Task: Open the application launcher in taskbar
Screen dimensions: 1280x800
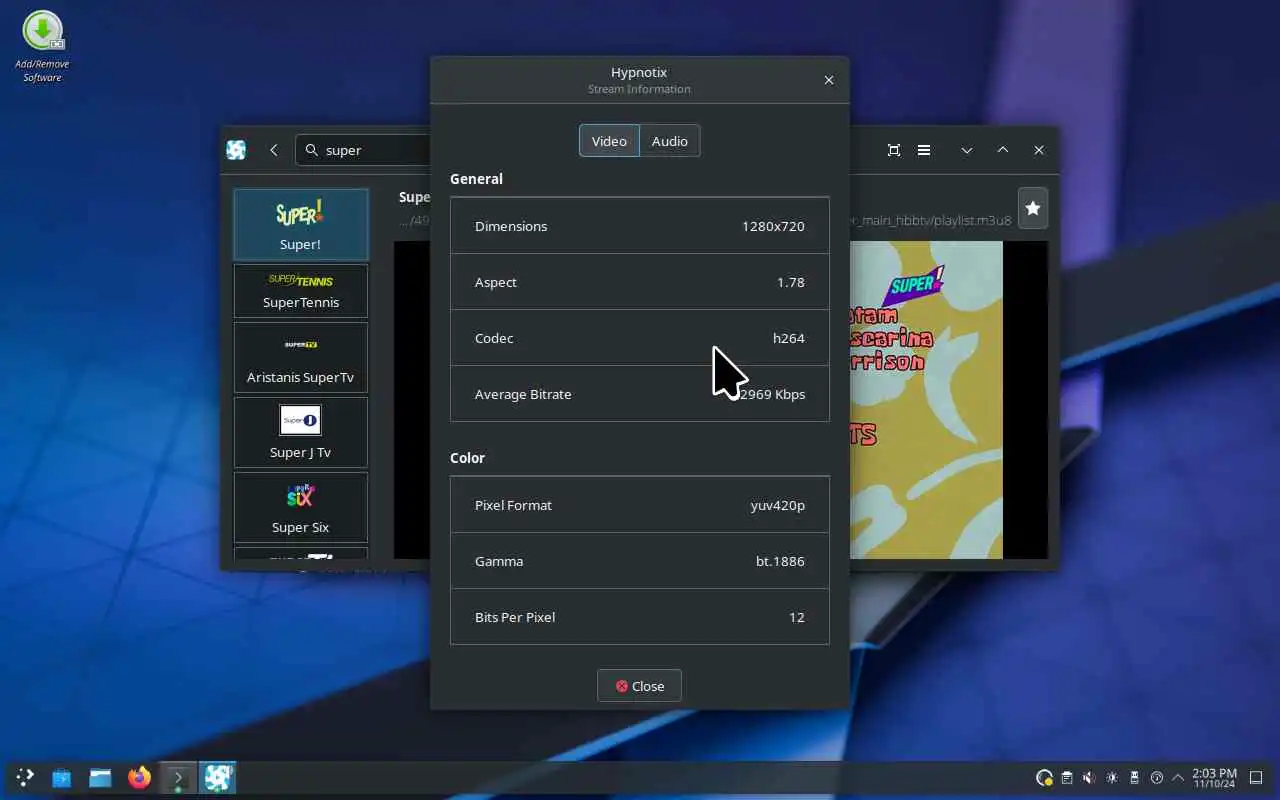Action: click(x=25, y=777)
